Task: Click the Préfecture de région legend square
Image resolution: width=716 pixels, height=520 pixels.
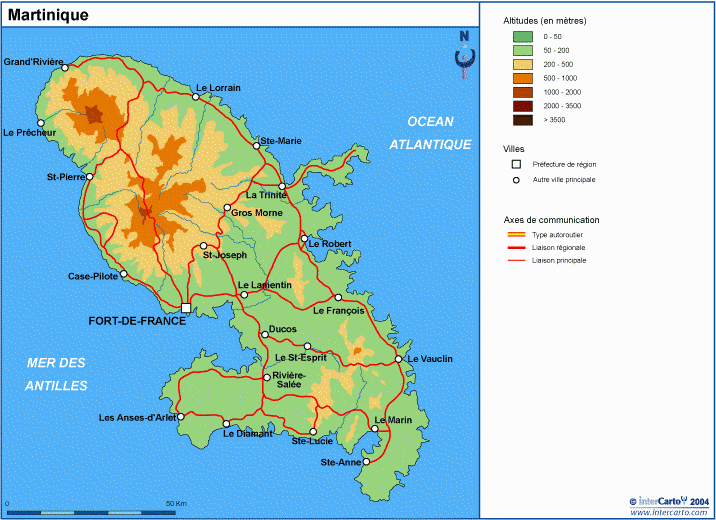Action: 517,164
